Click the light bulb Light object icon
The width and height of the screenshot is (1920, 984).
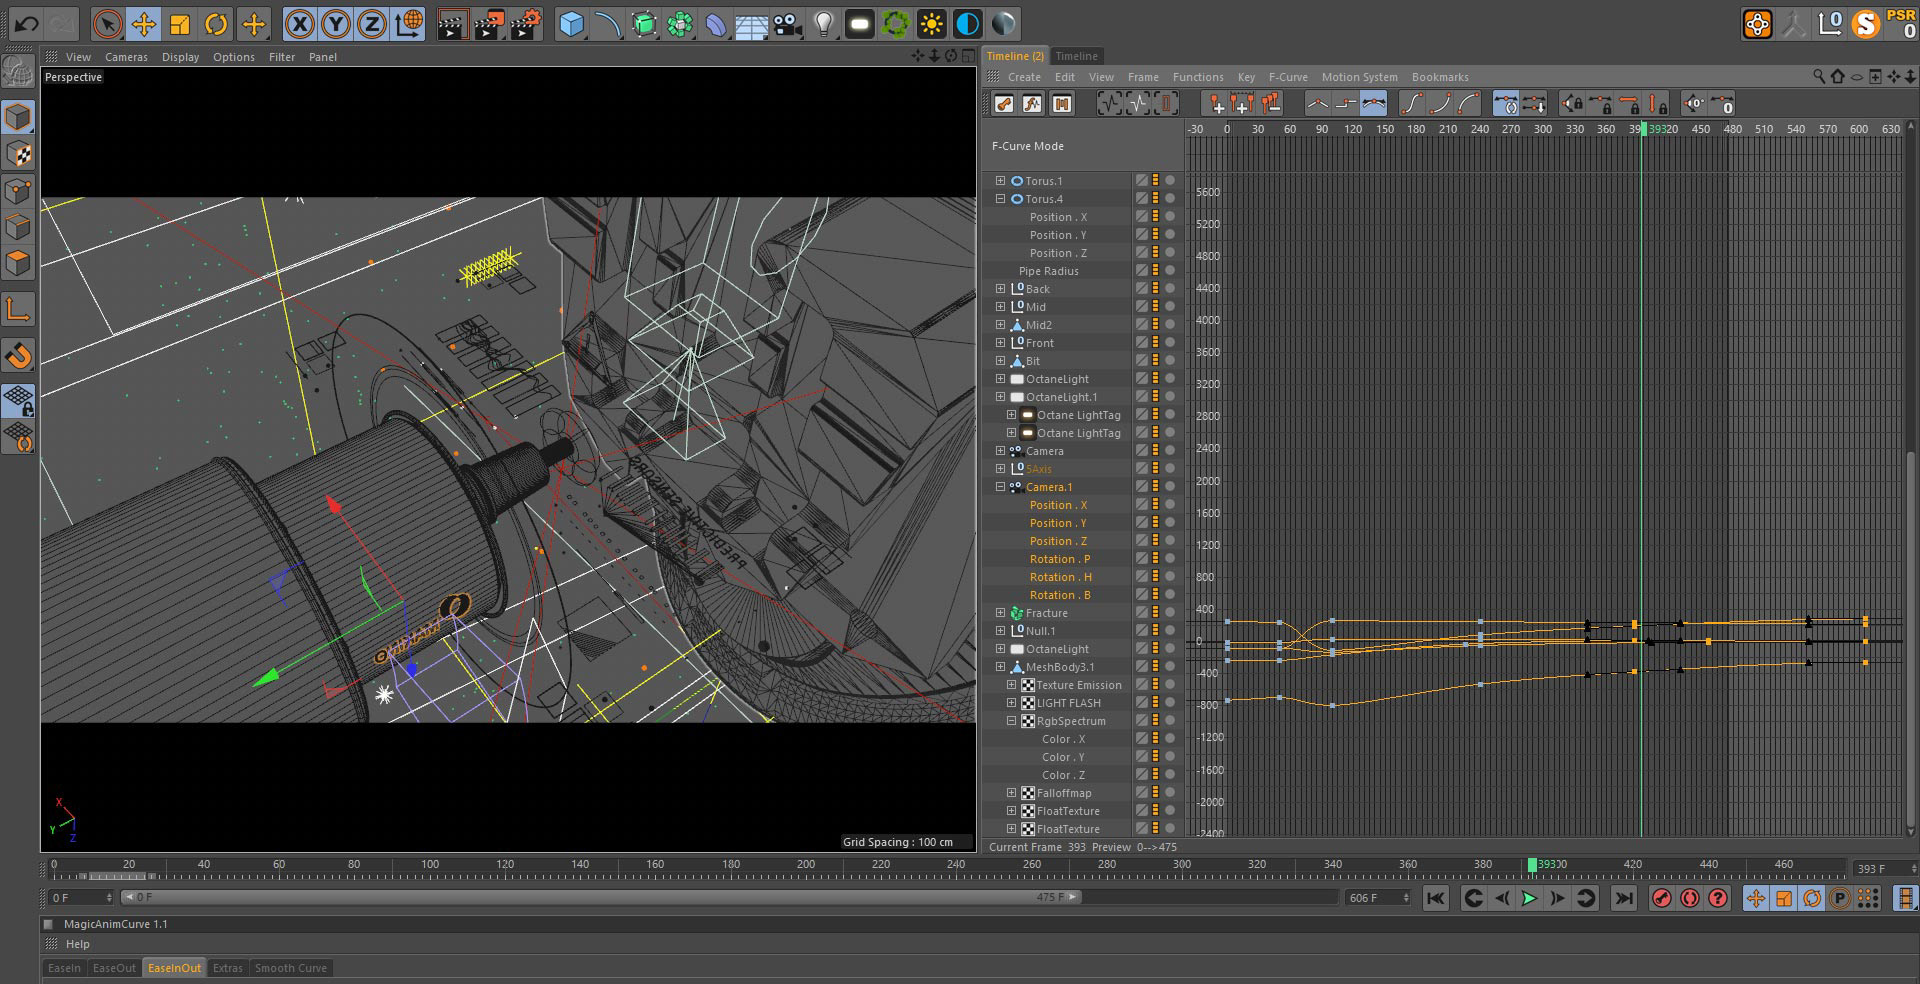click(823, 24)
